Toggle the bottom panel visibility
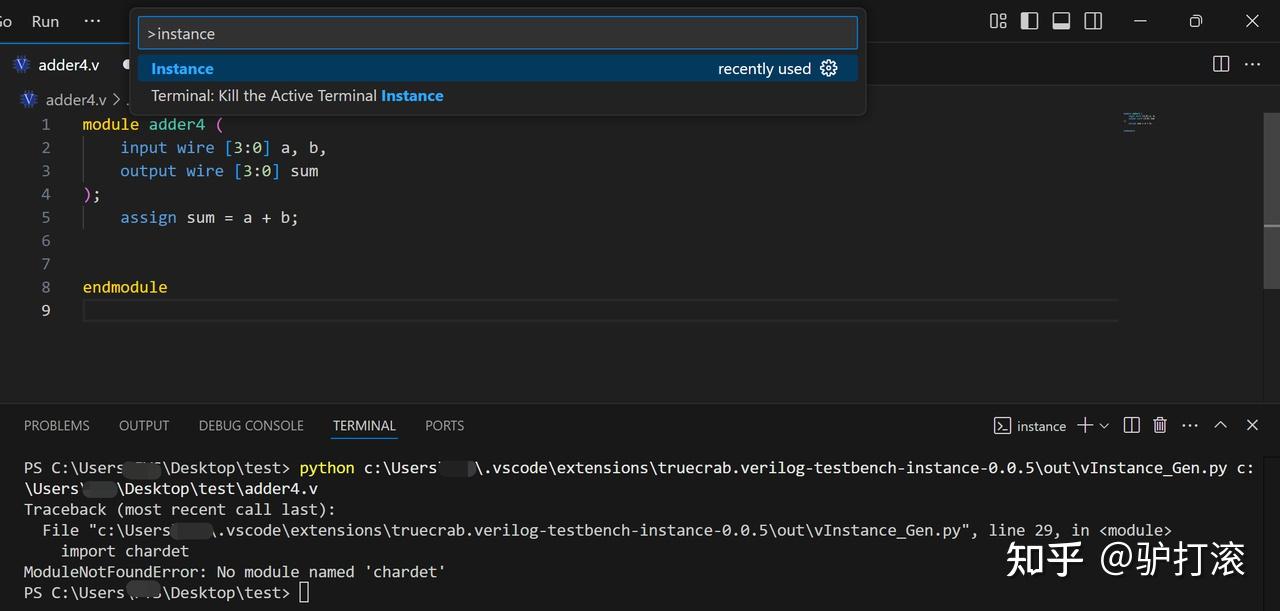1280x611 pixels. (1060, 20)
